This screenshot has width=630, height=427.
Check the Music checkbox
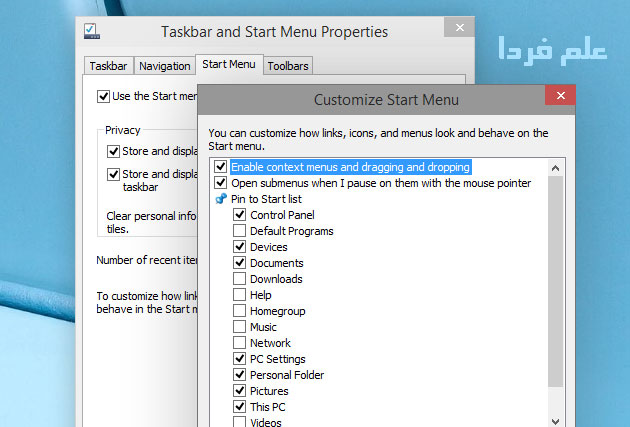point(240,327)
